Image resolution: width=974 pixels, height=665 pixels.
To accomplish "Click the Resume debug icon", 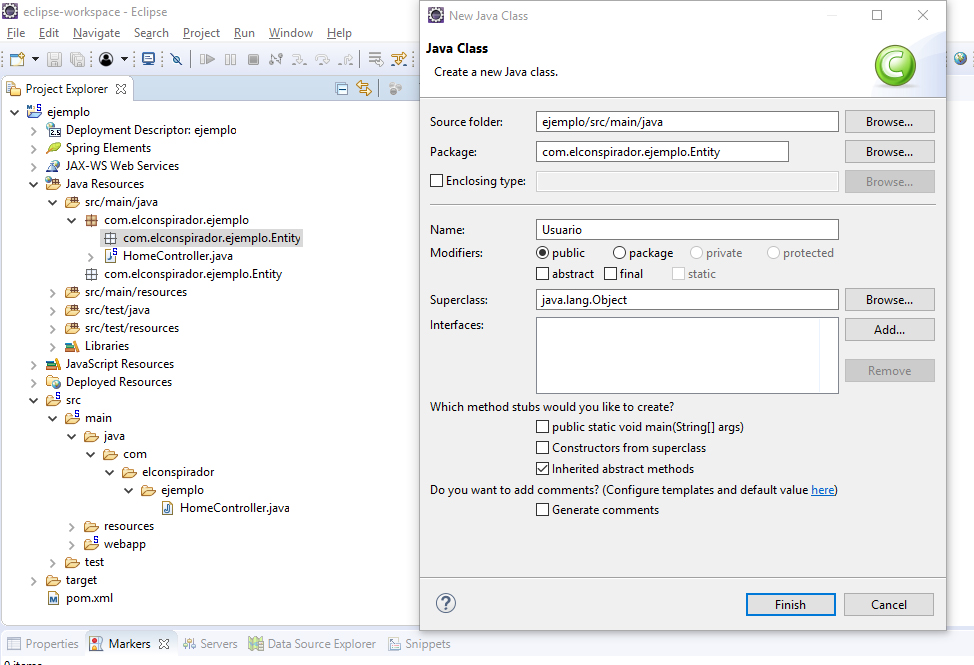I will [x=207, y=59].
